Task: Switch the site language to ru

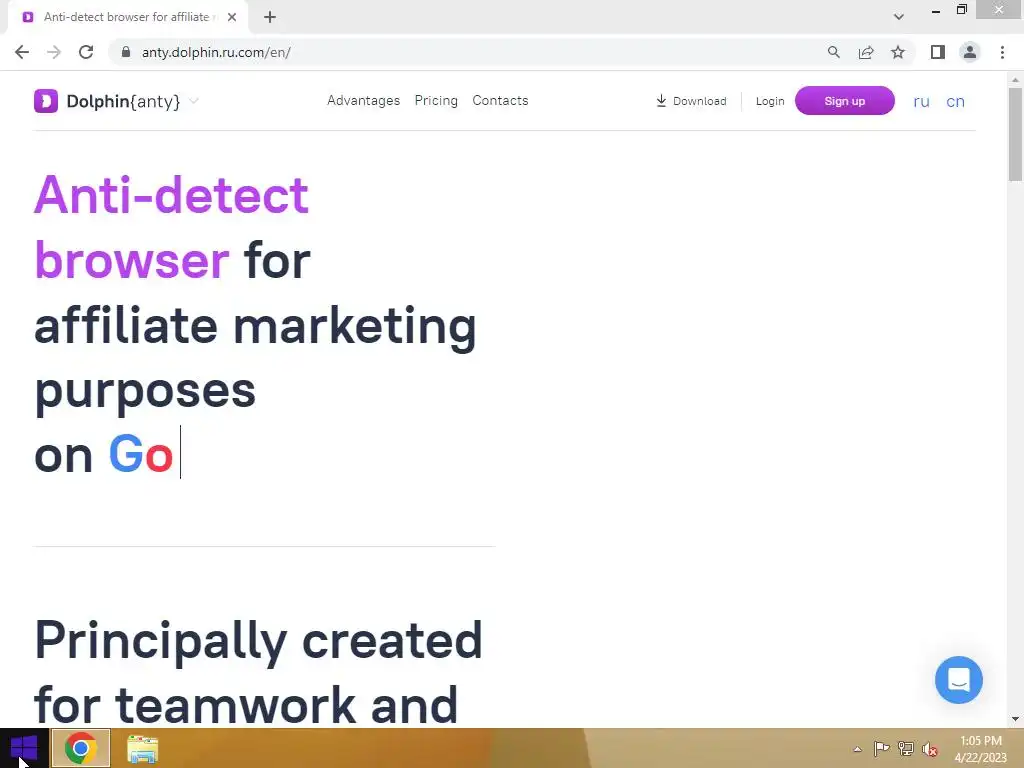Action: click(x=921, y=101)
